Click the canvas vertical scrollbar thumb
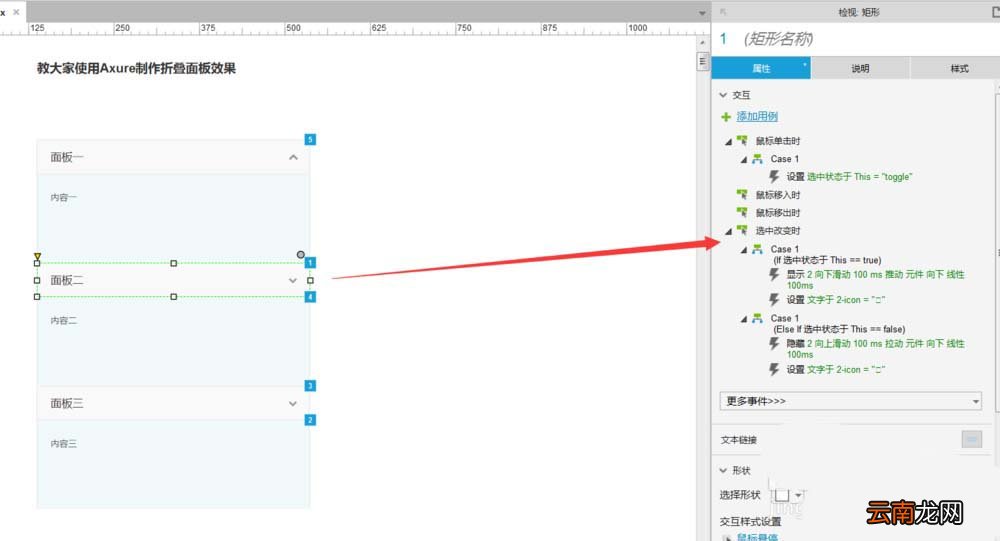1000x541 pixels. pos(702,61)
